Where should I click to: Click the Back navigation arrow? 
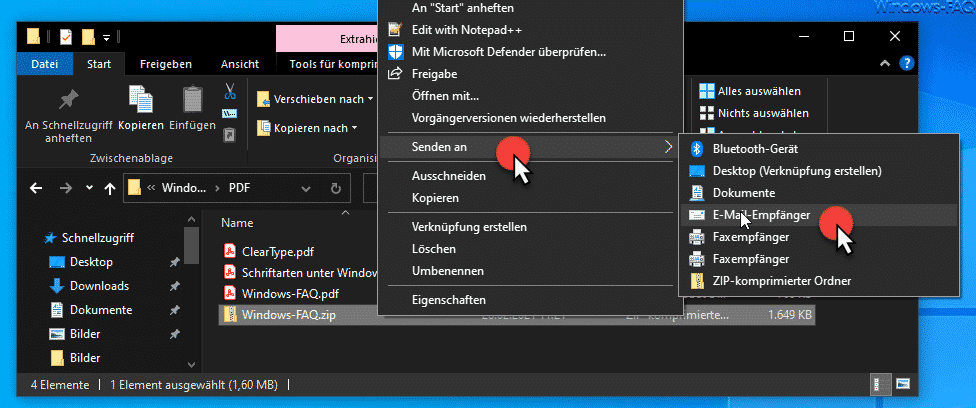pos(36,188)
